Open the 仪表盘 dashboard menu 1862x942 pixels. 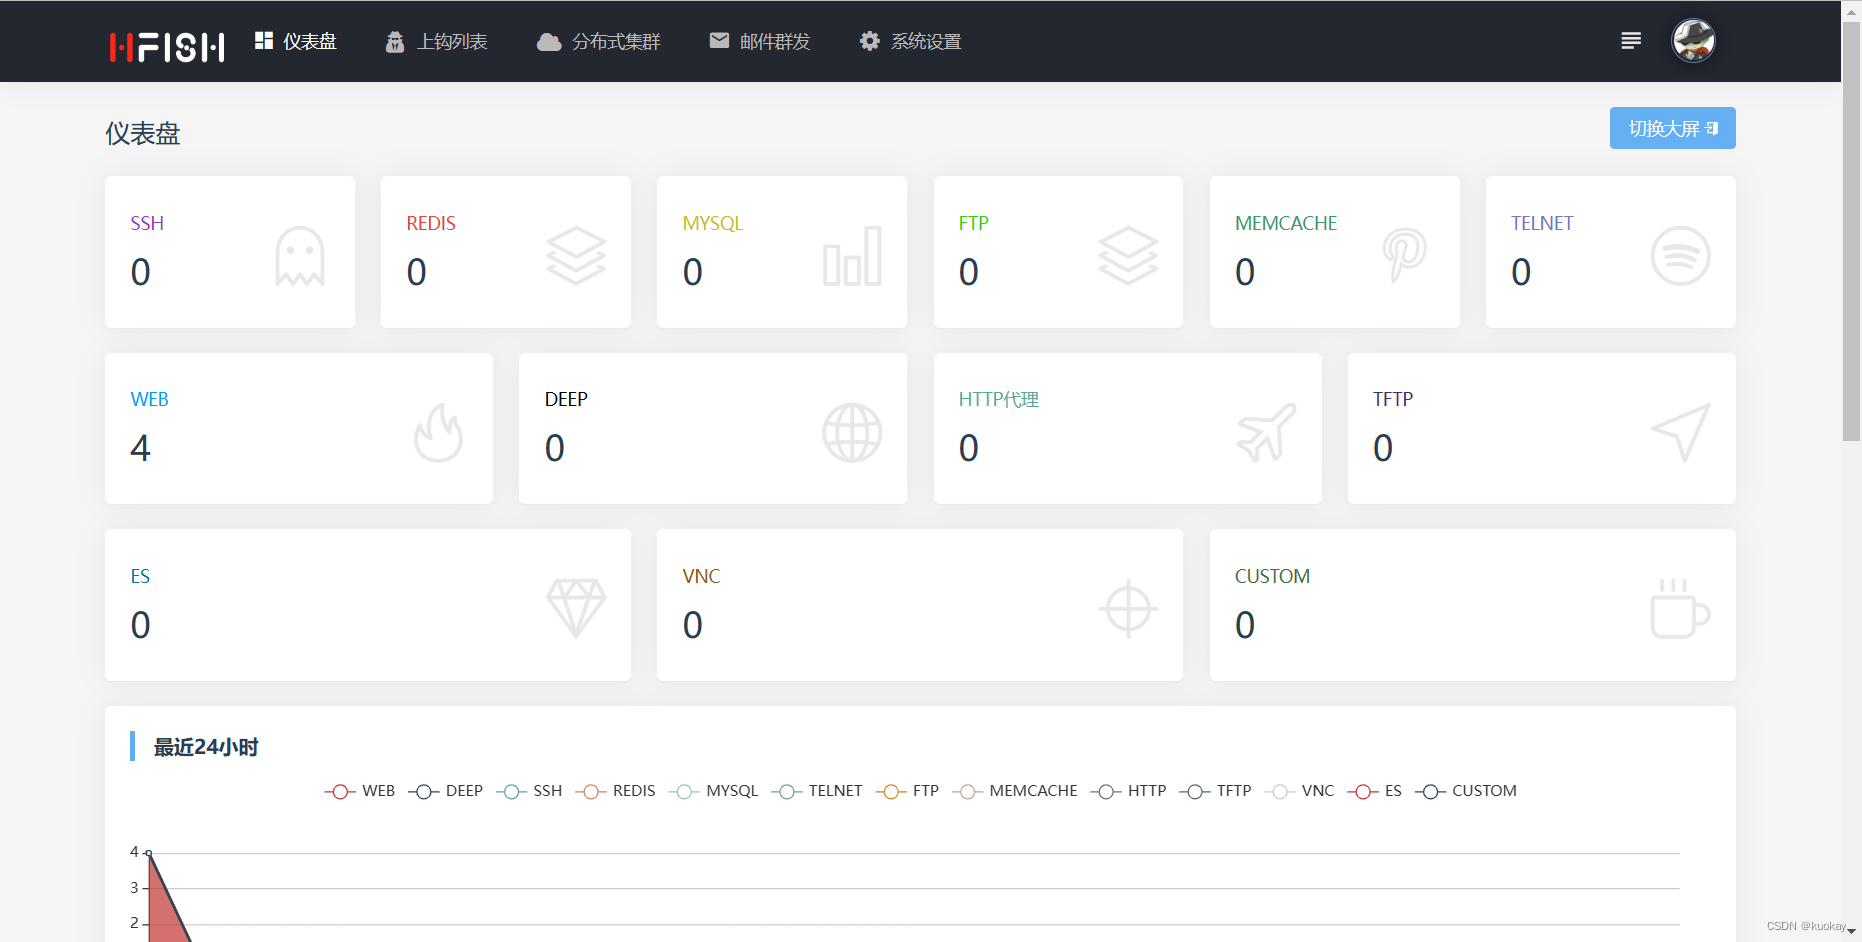pyautogui.click(x=296, y=41)
